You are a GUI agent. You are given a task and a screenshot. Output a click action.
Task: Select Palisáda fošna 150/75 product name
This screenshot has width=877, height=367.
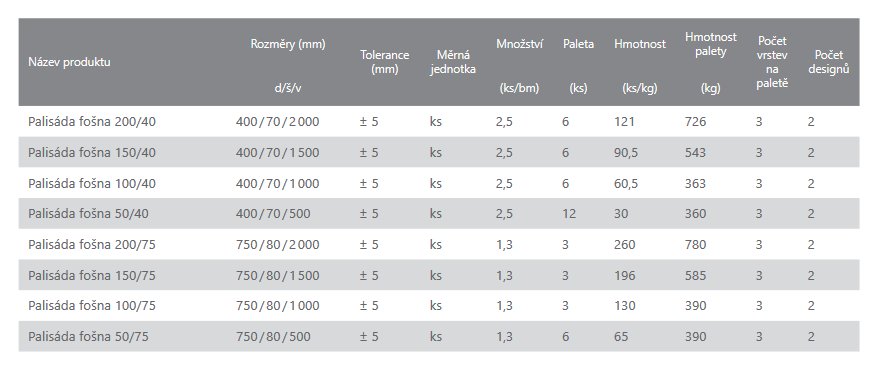point(92,275)
